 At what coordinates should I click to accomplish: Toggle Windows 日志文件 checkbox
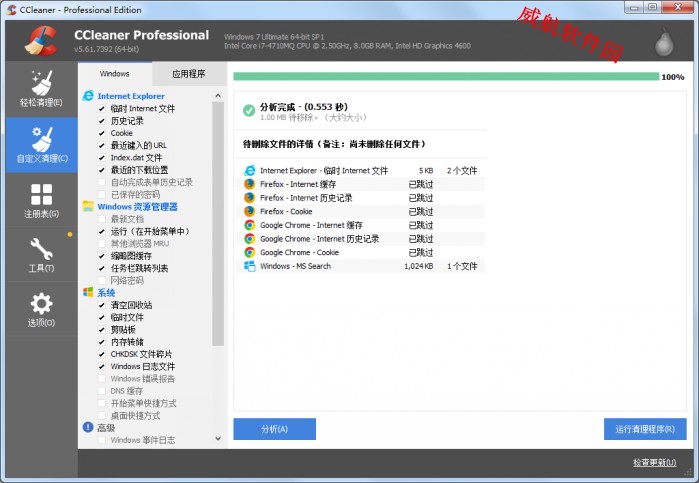pos(102,367)
